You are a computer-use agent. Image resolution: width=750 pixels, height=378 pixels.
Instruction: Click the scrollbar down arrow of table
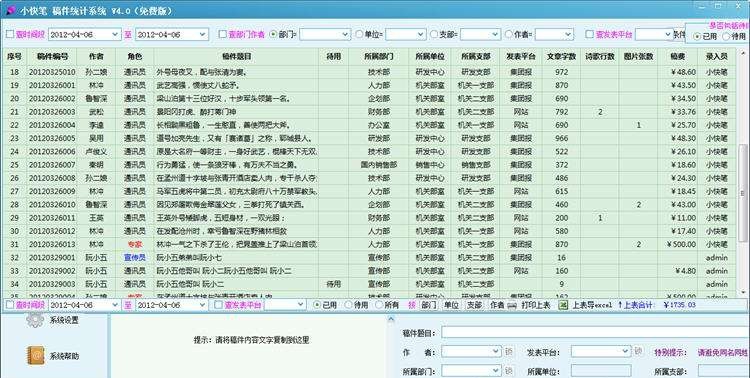click(x=744, y=292)
